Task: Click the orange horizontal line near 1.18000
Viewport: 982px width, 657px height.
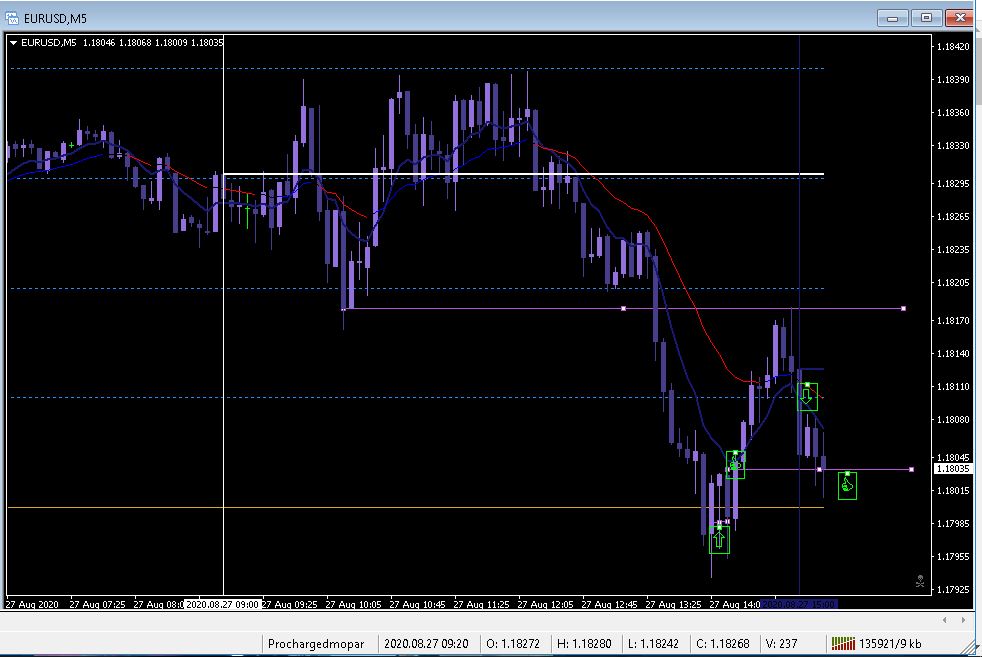Action: point(415,507)
